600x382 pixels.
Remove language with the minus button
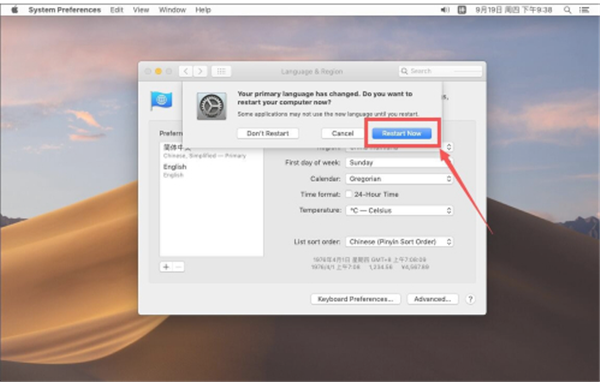[178, 267]
